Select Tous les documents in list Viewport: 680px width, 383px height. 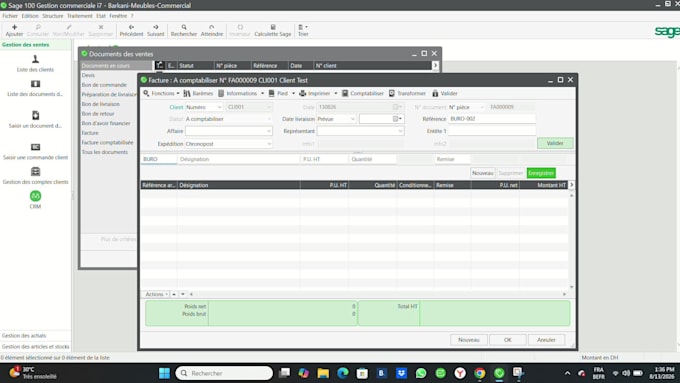coord(105,152)
